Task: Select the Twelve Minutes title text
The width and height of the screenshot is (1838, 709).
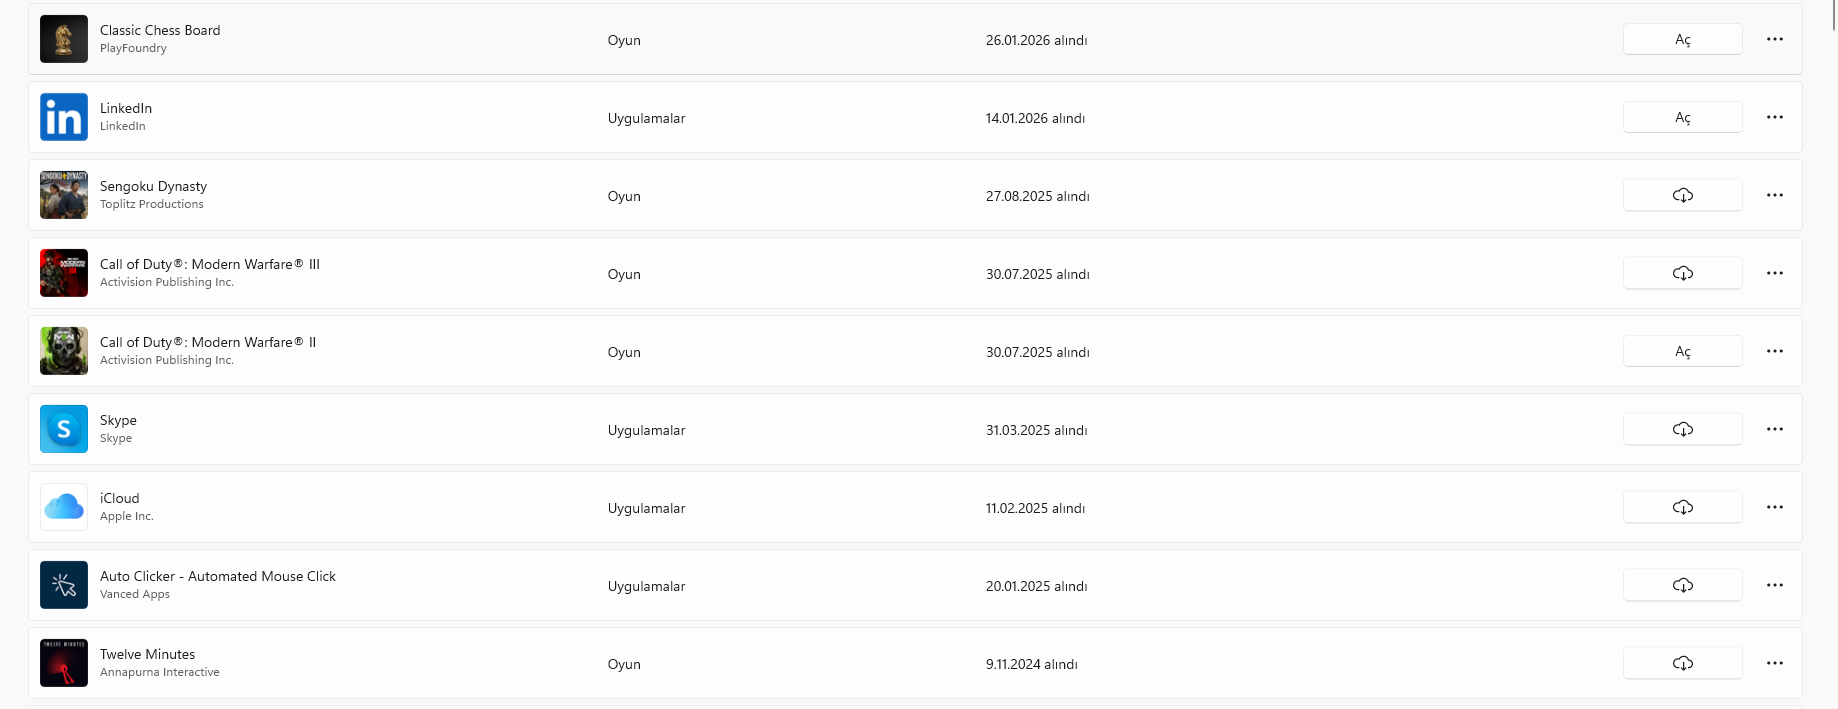Action: [147, 654]
